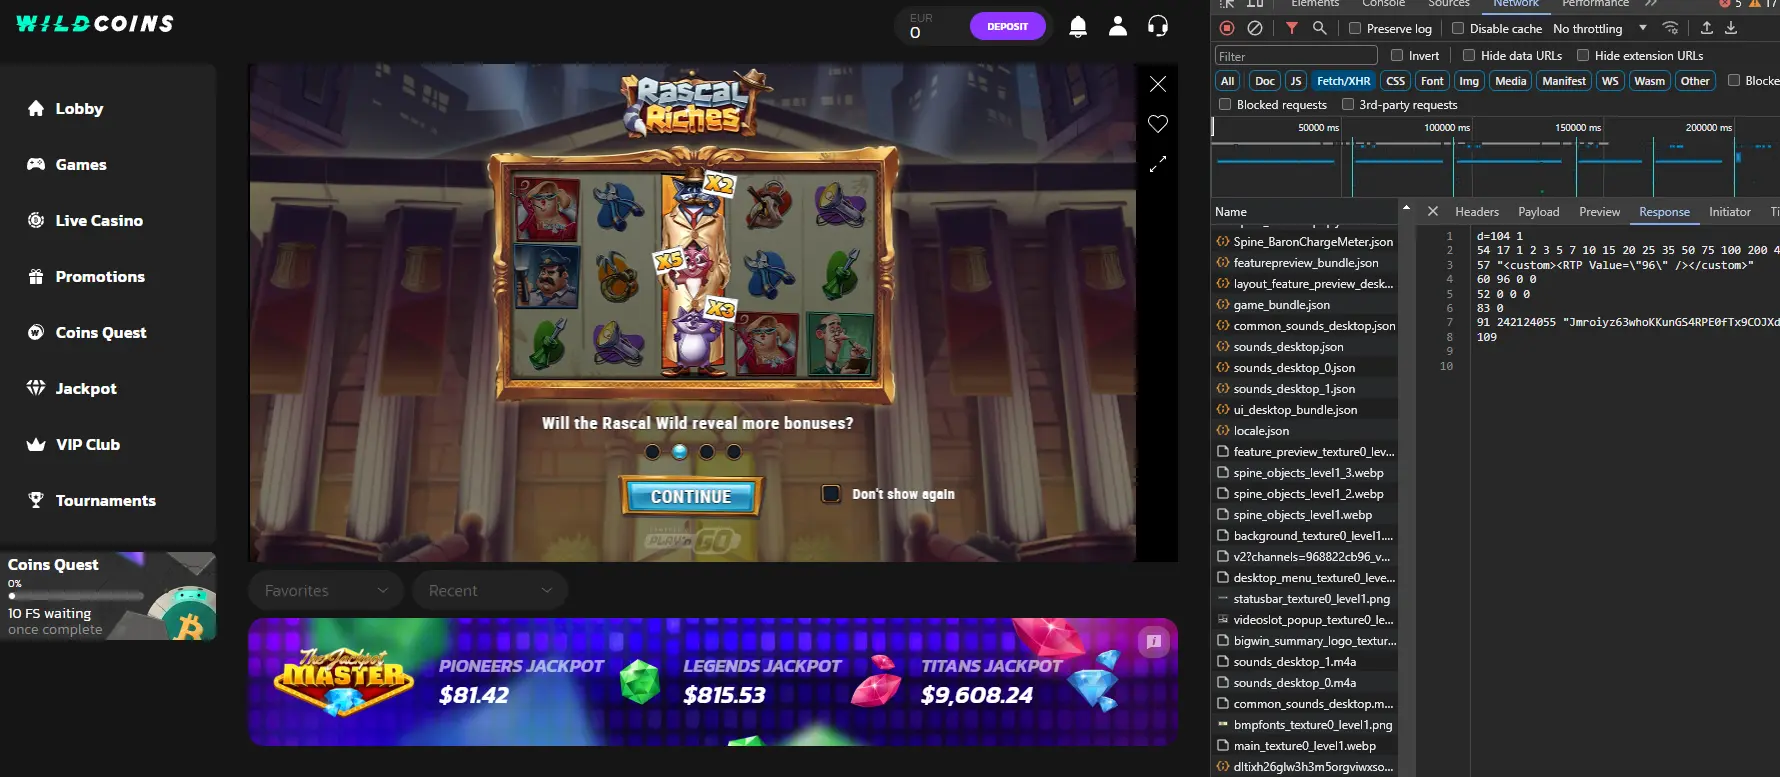The image size is (1780, 777).
Task: Enable the Disable cache checkbox
Action: click(x=1458, y=28)
